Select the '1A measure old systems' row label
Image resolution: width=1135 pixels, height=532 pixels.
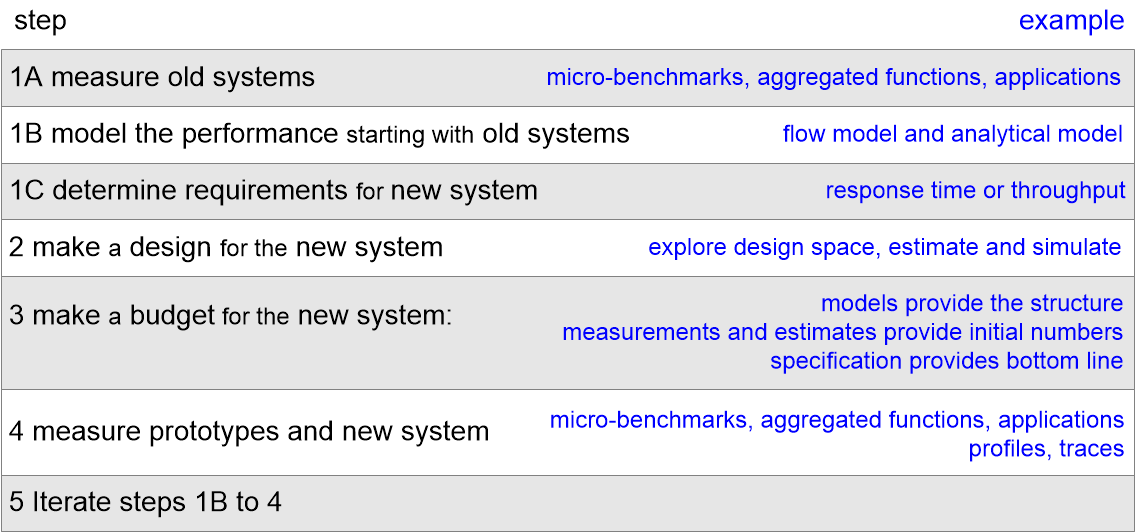162,77
